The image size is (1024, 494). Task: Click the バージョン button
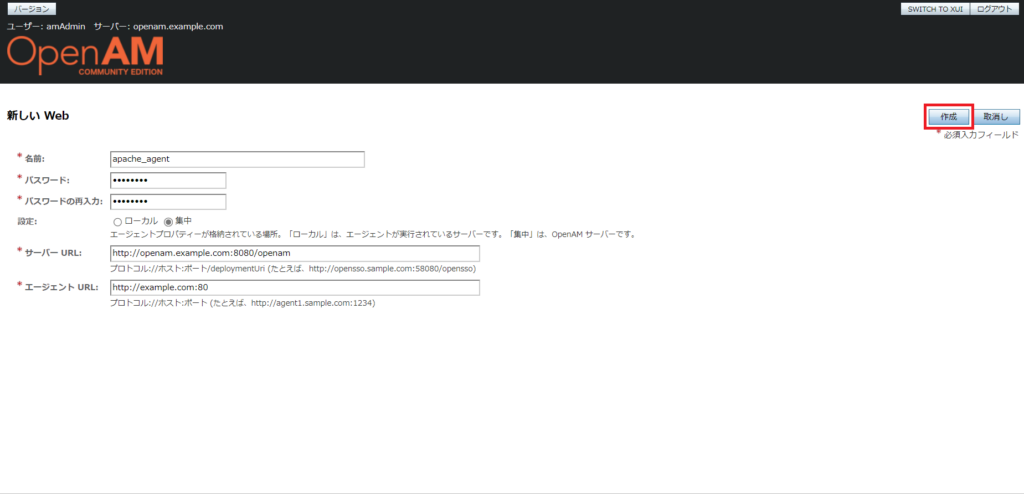pos(32,9)
